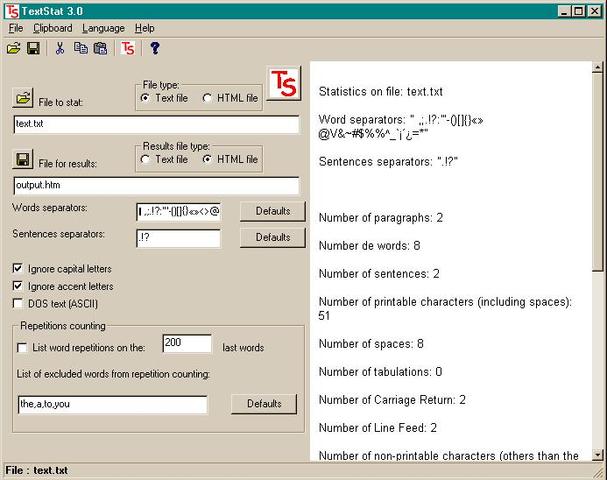This screenshot has width=607, height=480.
Task: Toggle Ignore capital letters checkbox
Action: (17, 268)
